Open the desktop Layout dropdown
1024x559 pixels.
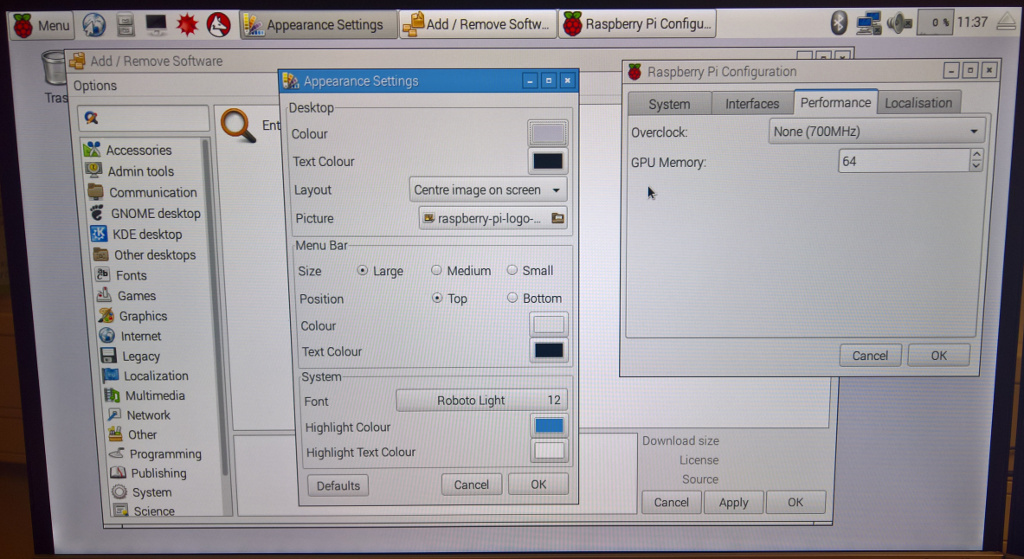(x=487, y=190)
